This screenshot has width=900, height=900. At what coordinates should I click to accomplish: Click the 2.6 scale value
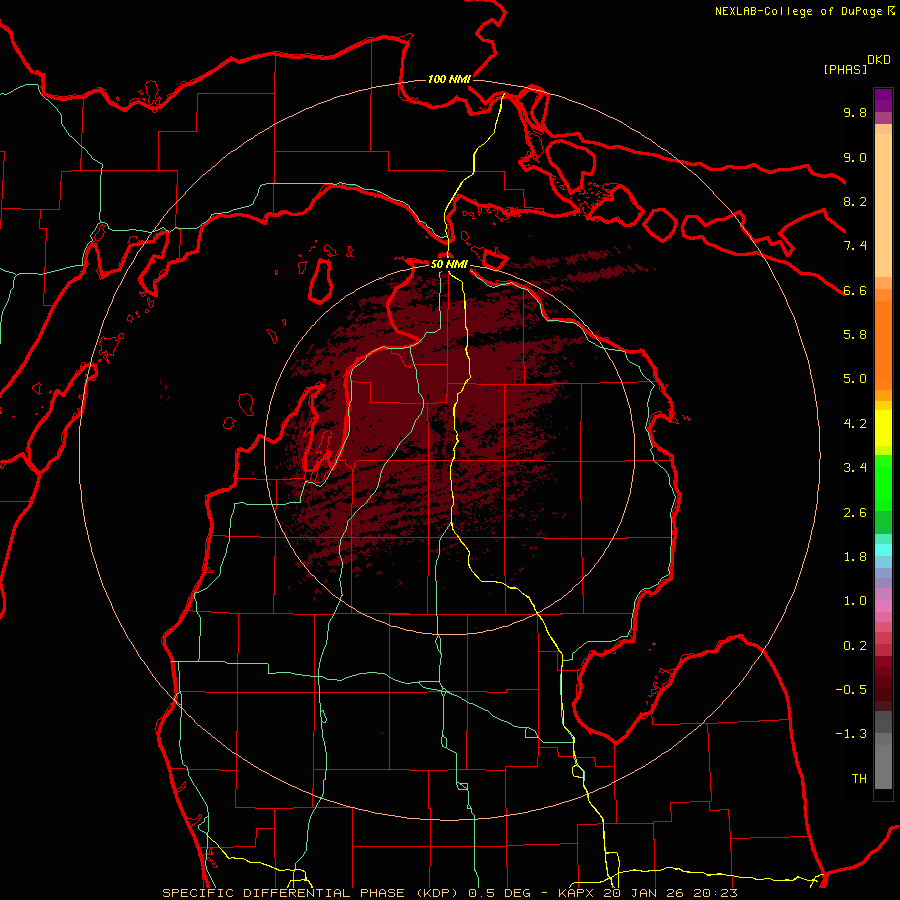[x=855, y=513]
